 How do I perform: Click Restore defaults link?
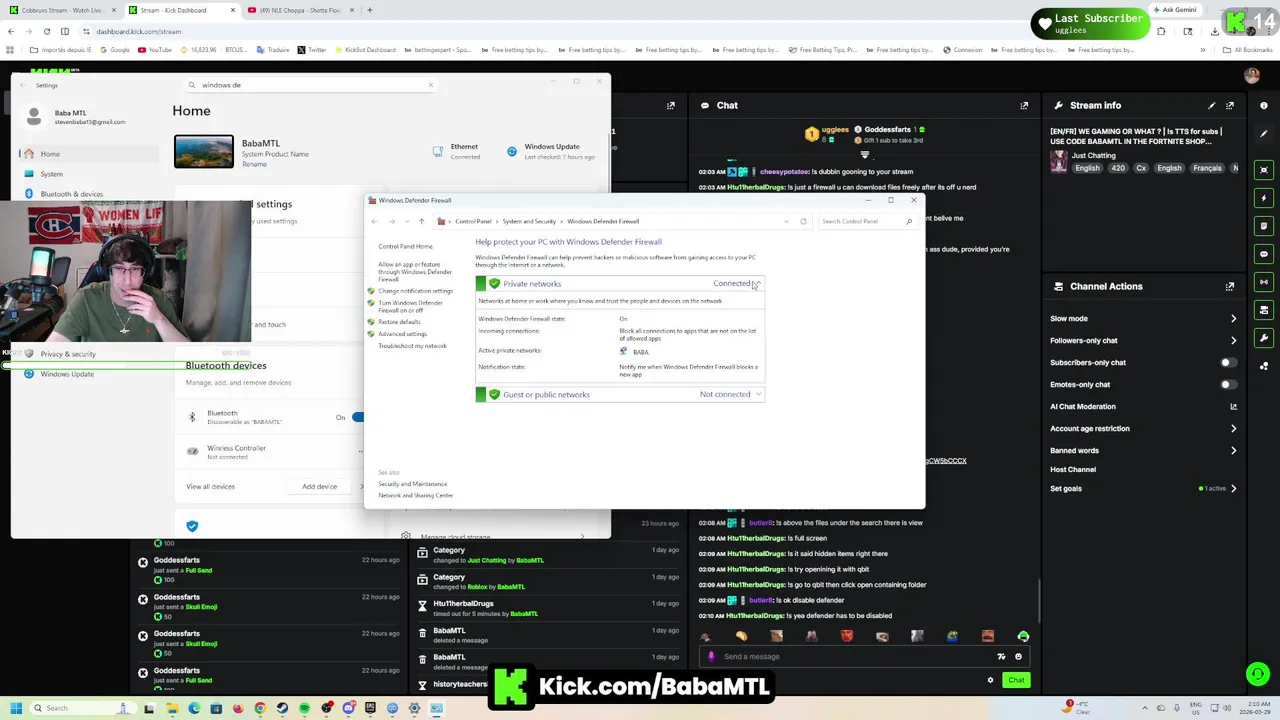pos(399,322)
